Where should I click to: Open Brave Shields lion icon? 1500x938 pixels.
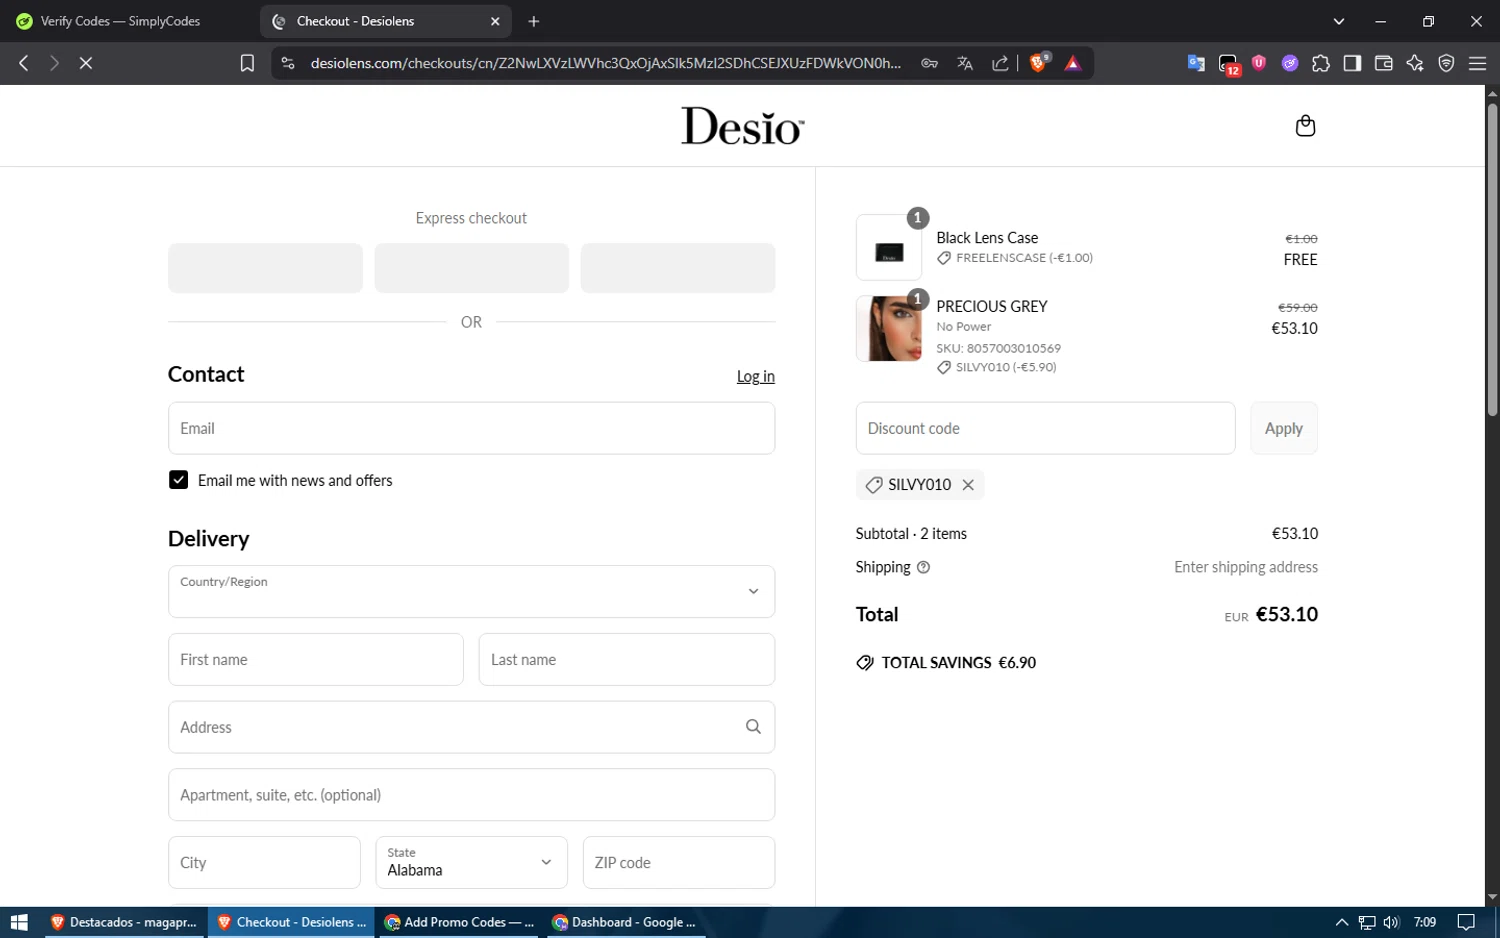(x=1039, y=63)
